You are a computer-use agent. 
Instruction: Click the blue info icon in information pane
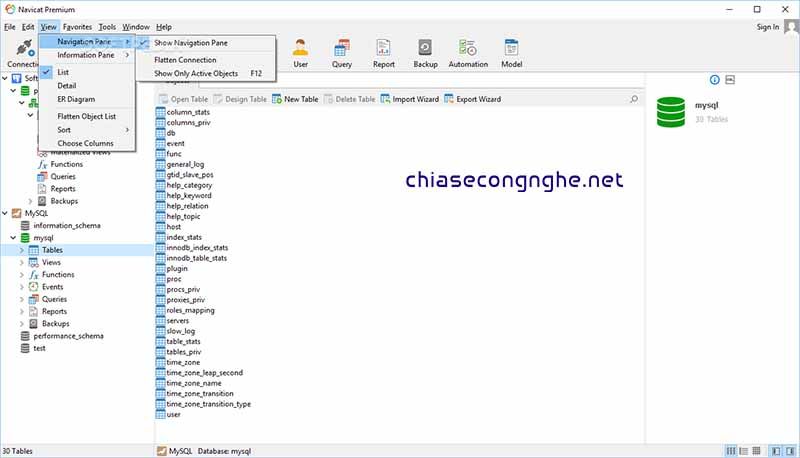[714, 79]
